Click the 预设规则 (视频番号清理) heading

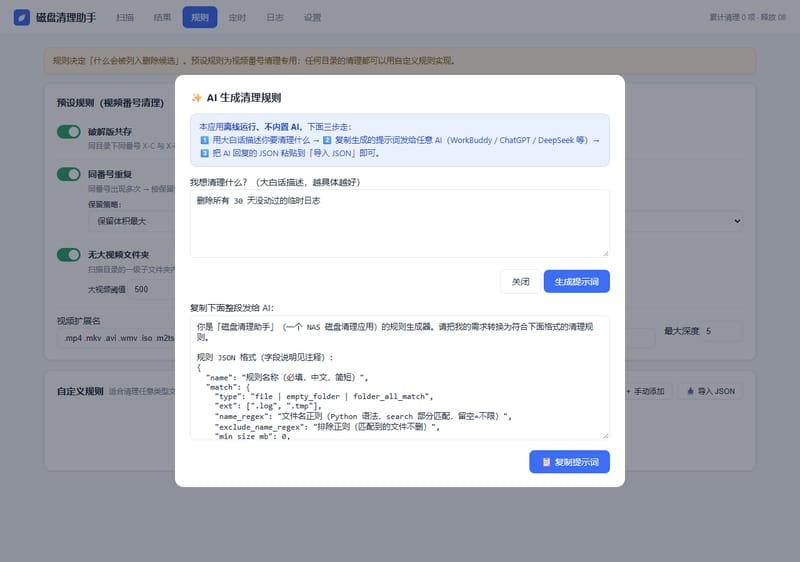[110, 103]
